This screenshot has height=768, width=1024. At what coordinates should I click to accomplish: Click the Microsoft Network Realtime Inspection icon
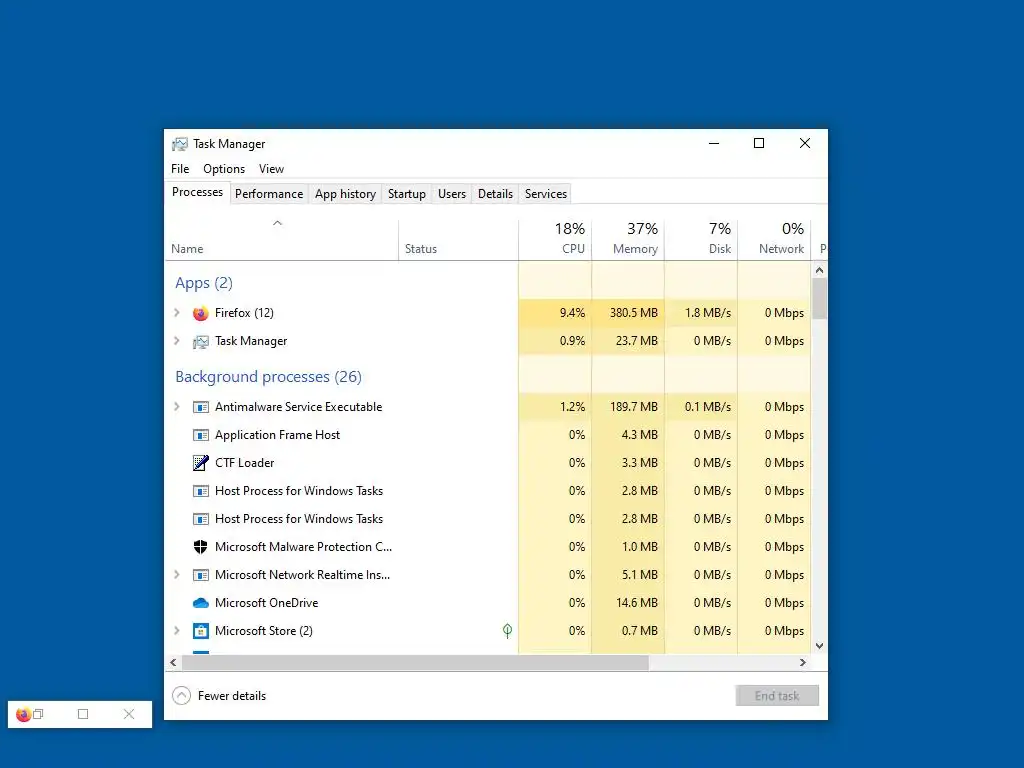coord(200,575)
